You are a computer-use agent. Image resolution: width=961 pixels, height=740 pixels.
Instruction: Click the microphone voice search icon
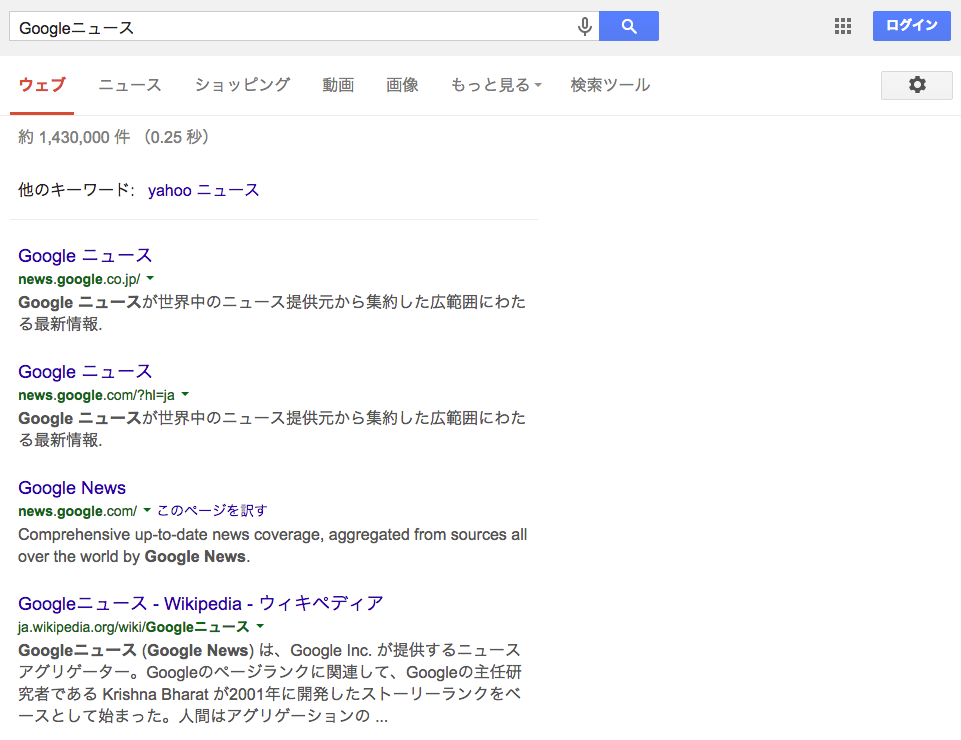pos(585,26)
